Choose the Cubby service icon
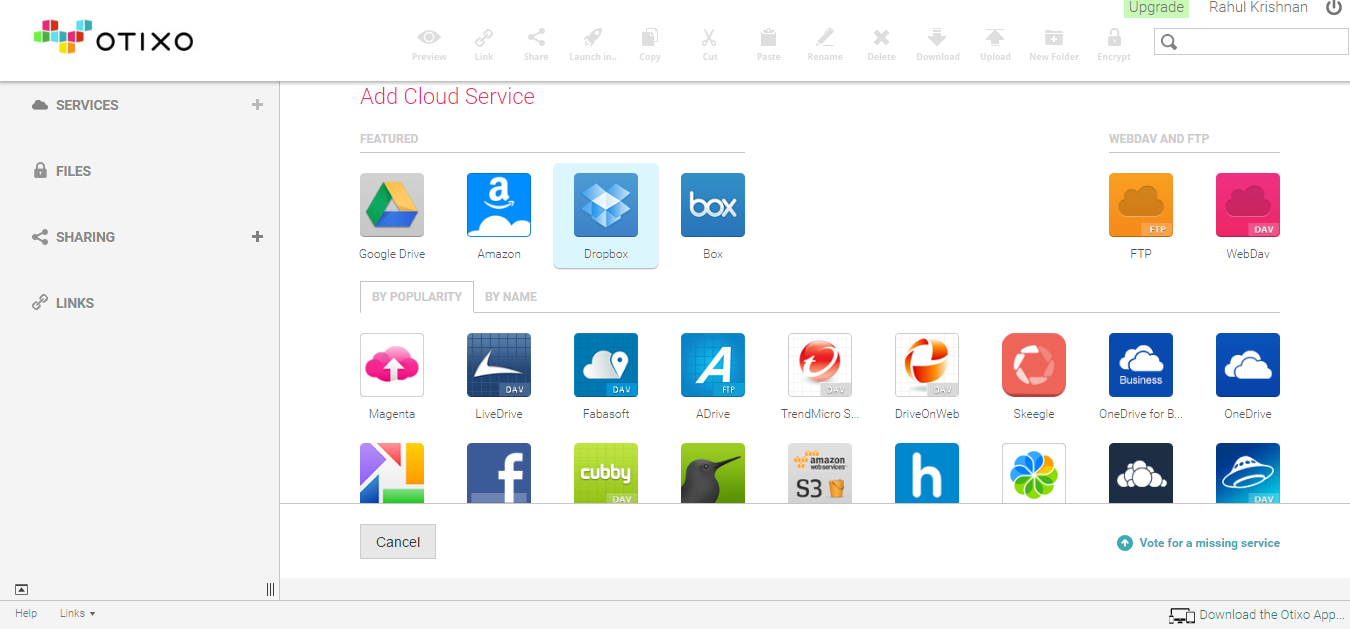Screen dimensions: 1350x629 point(606,473)
